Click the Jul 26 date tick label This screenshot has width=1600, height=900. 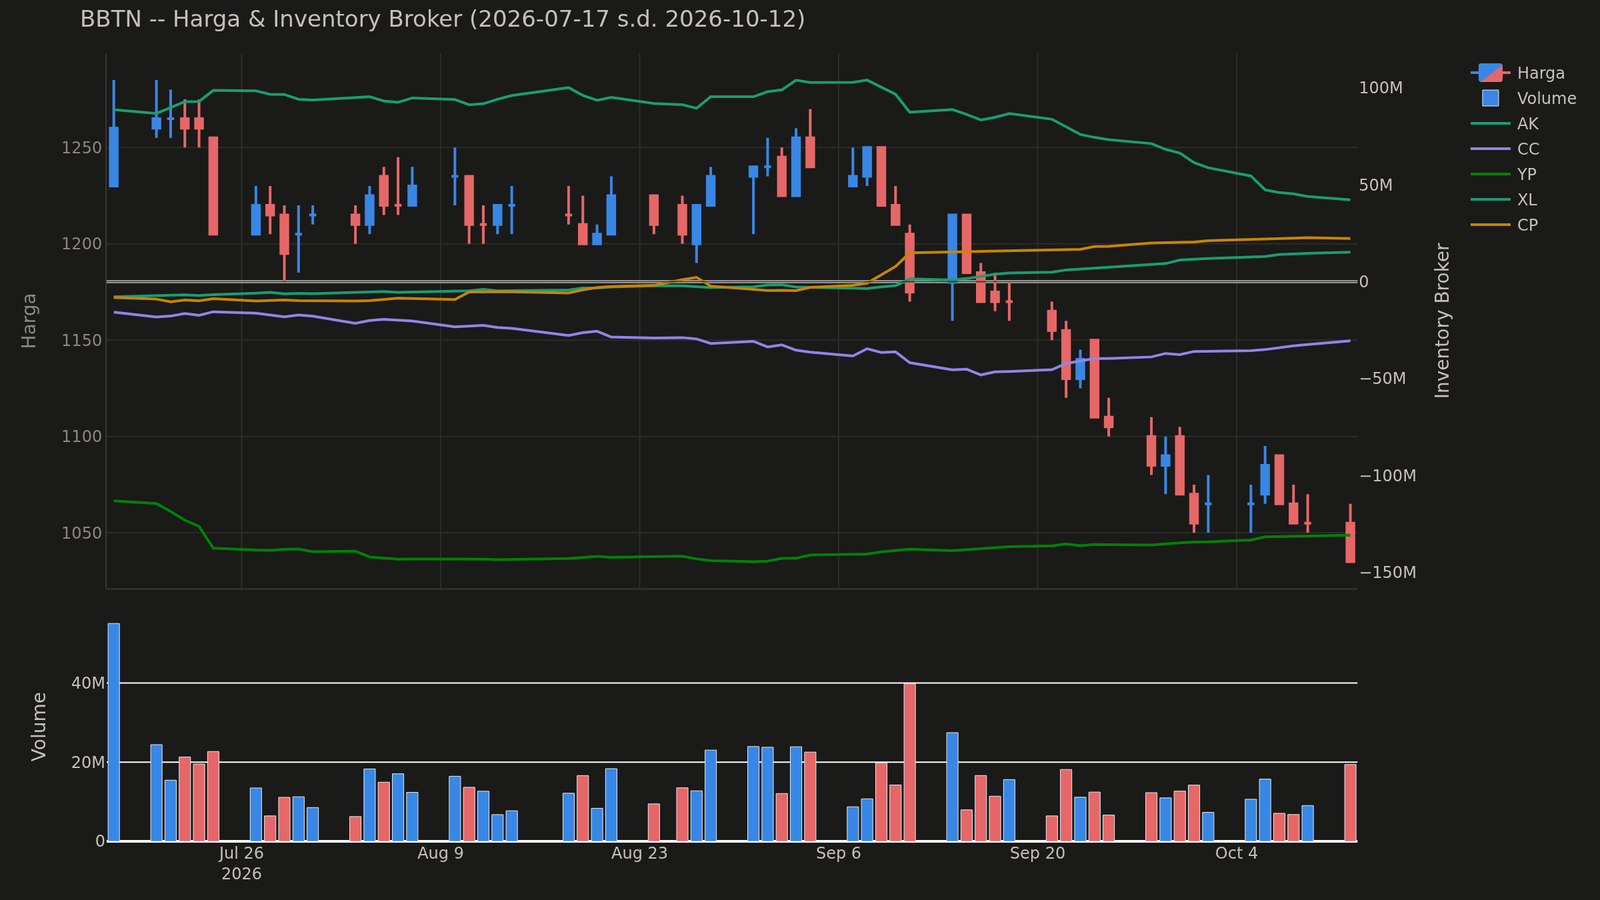(241, 853)
